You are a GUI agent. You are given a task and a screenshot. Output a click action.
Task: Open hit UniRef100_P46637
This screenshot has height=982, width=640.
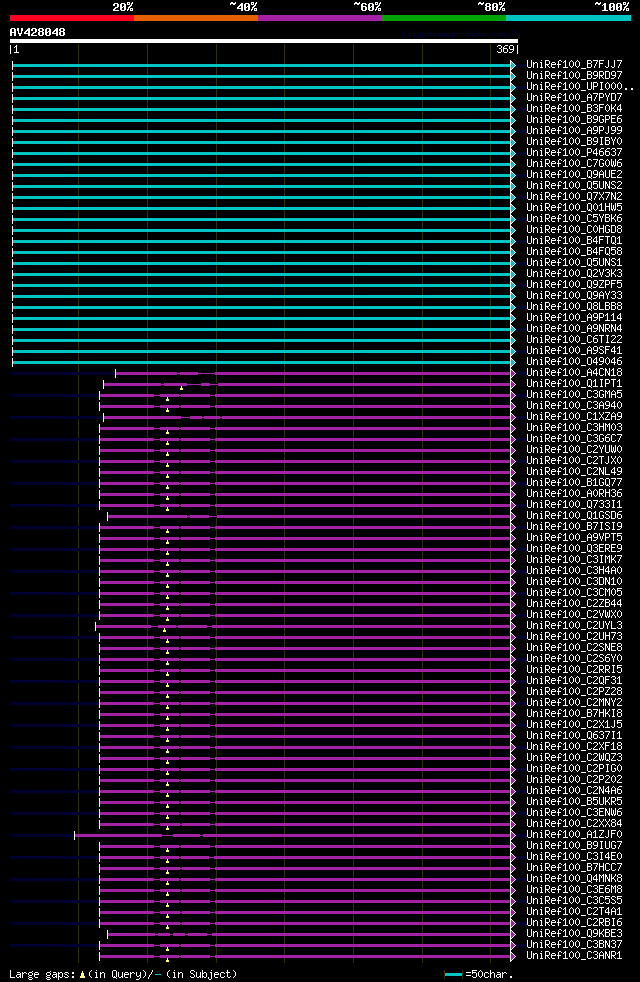click(x=574, y=153)
